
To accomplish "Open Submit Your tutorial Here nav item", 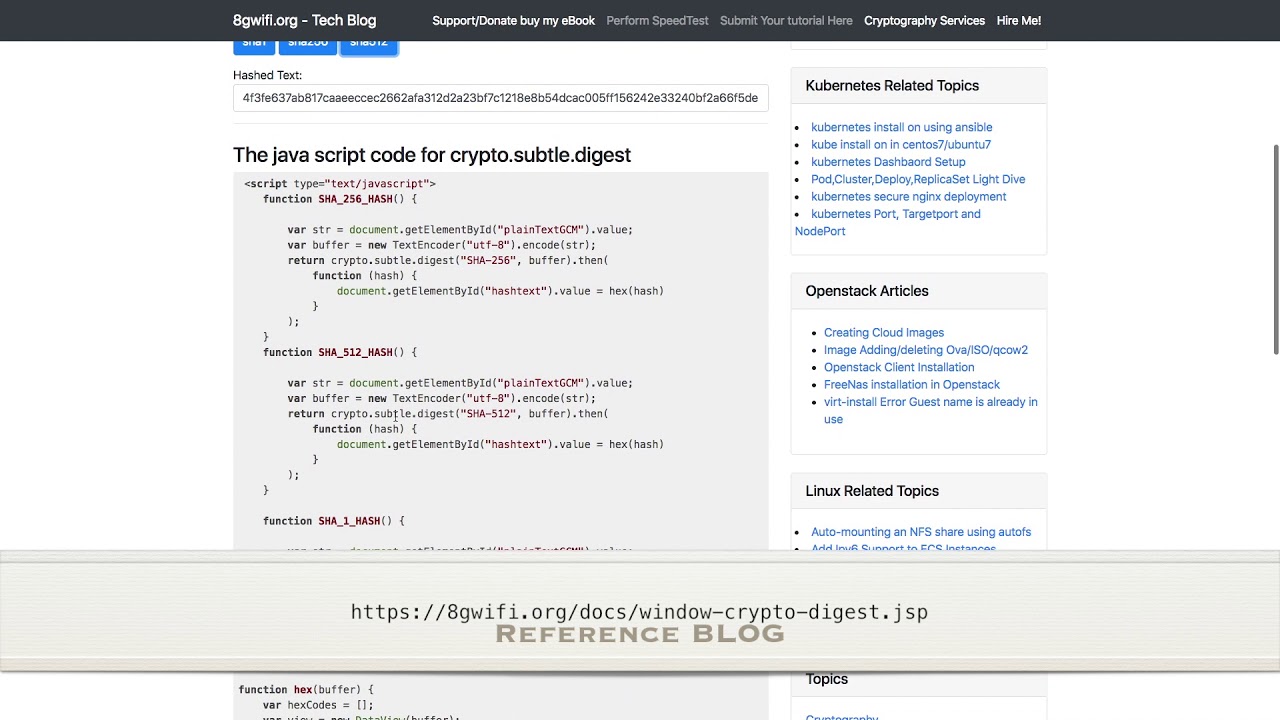I will tap(786, 20).
